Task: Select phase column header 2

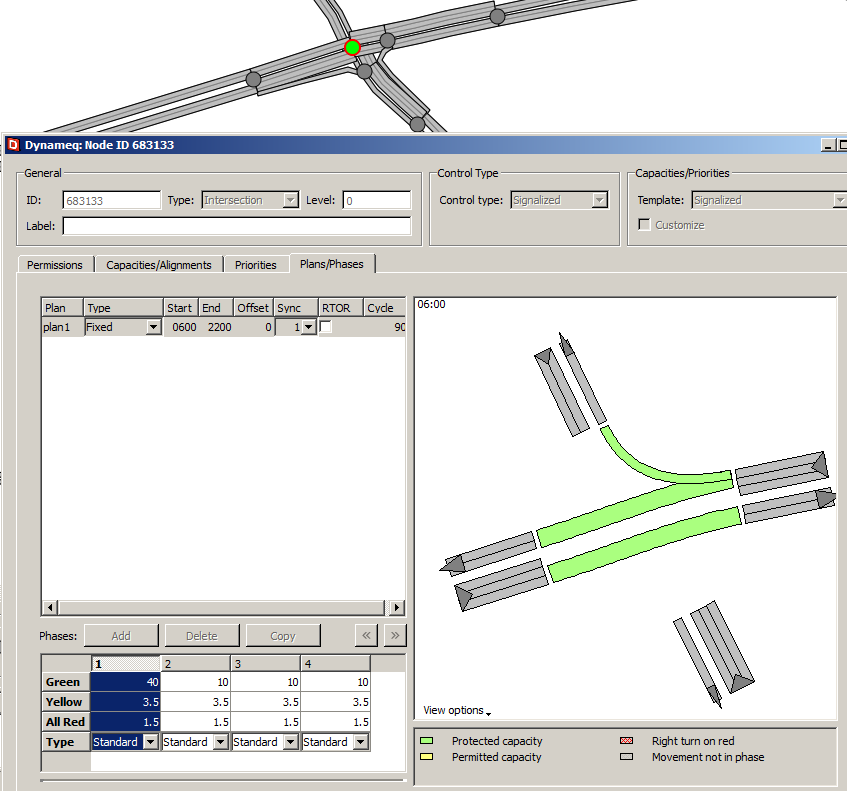Action: (x=196, y=663)
